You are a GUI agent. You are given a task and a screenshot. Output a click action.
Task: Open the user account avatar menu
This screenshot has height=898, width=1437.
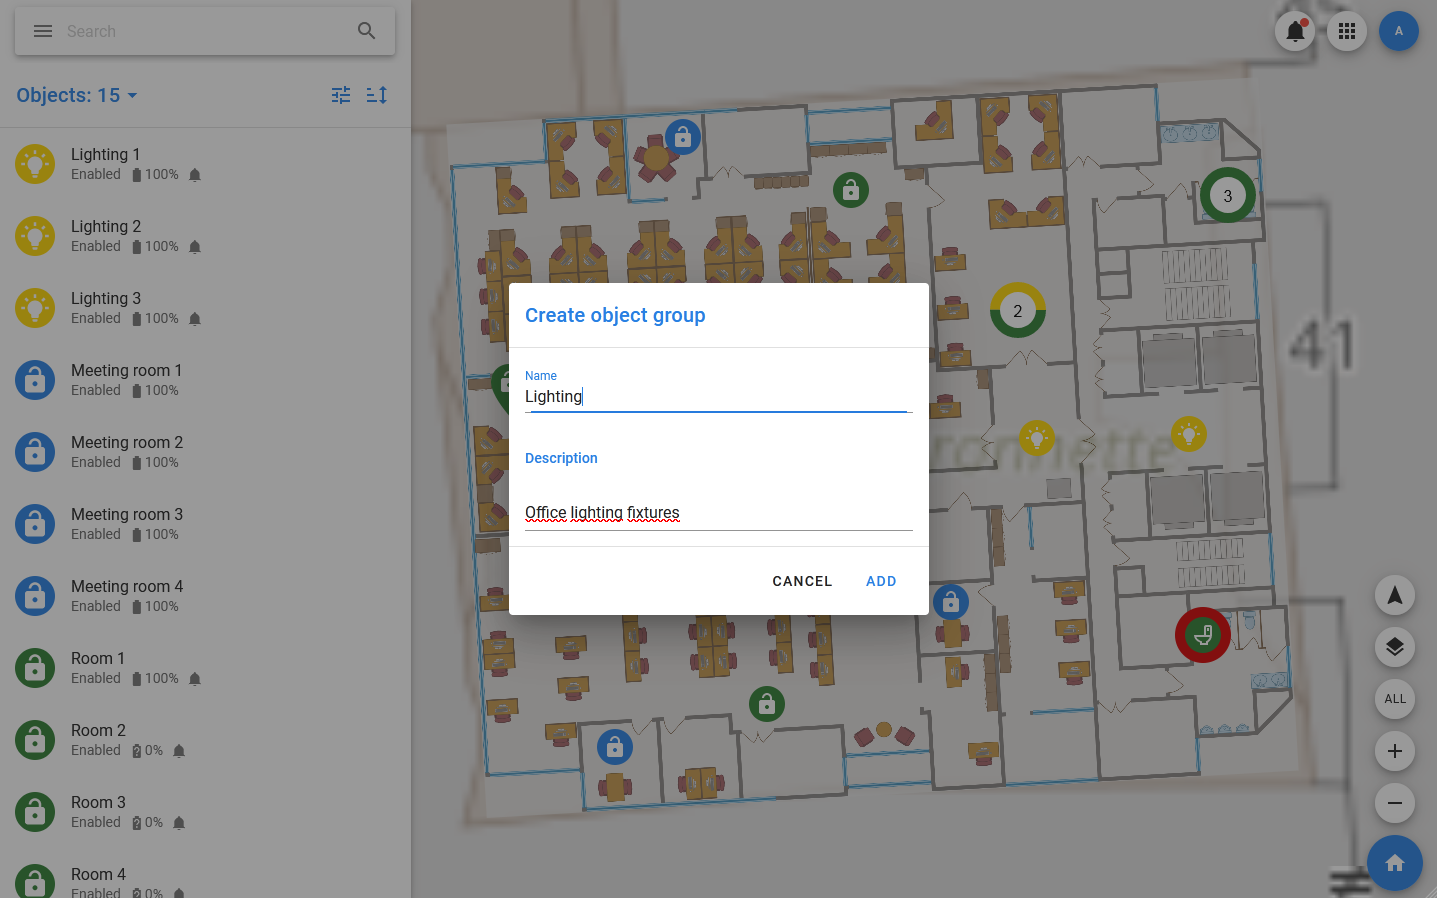[x=1399, y=31]
